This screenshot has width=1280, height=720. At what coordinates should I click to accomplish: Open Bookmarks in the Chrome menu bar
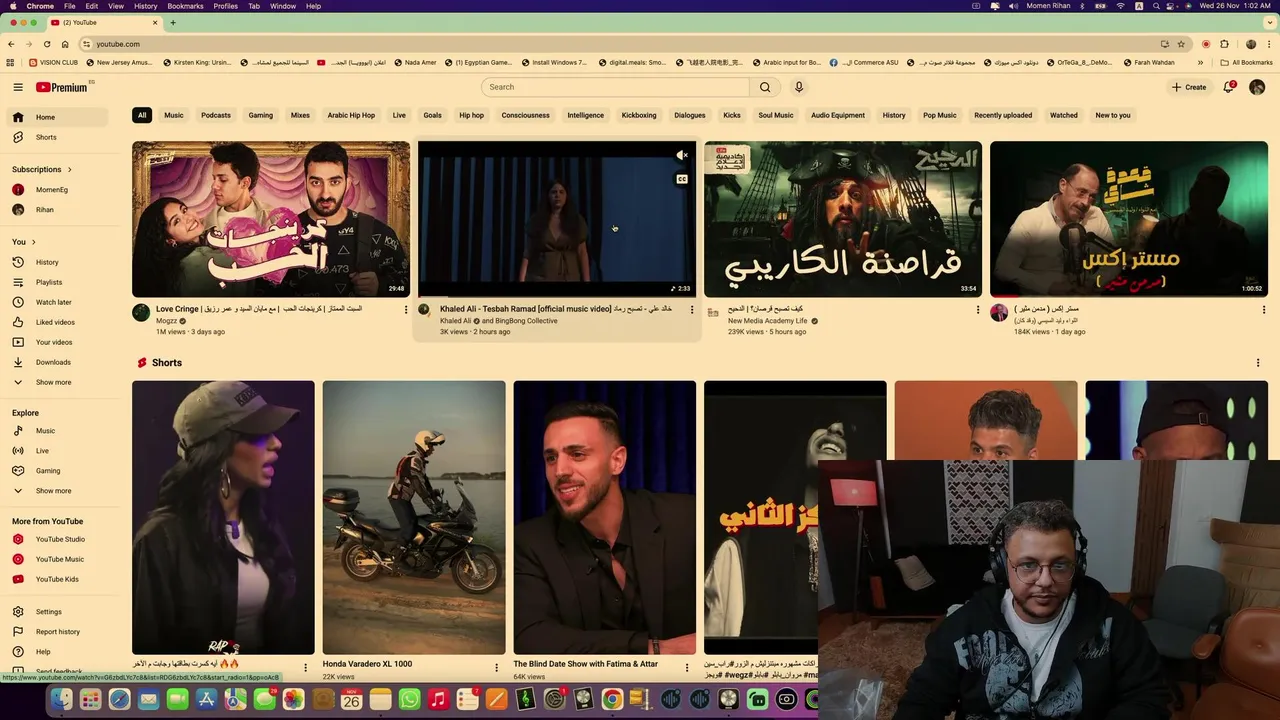[185, 6]
